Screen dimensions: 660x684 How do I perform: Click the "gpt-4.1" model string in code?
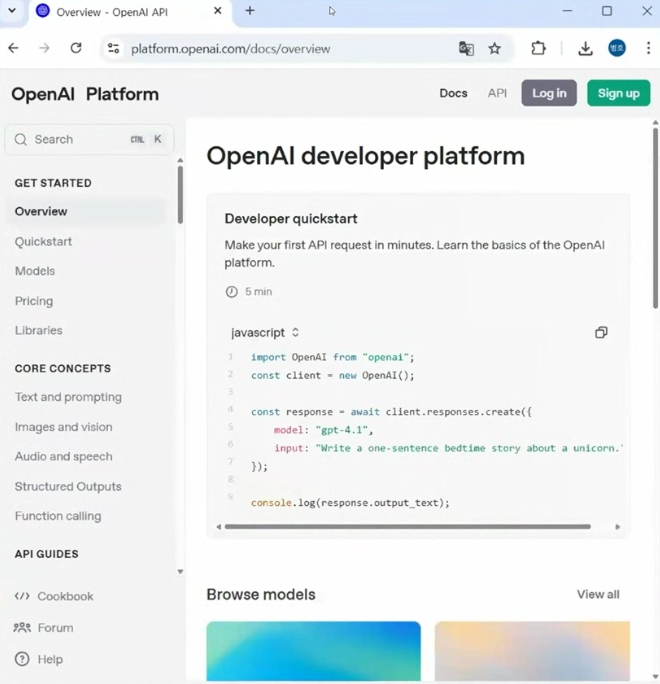tap(342, 430)
